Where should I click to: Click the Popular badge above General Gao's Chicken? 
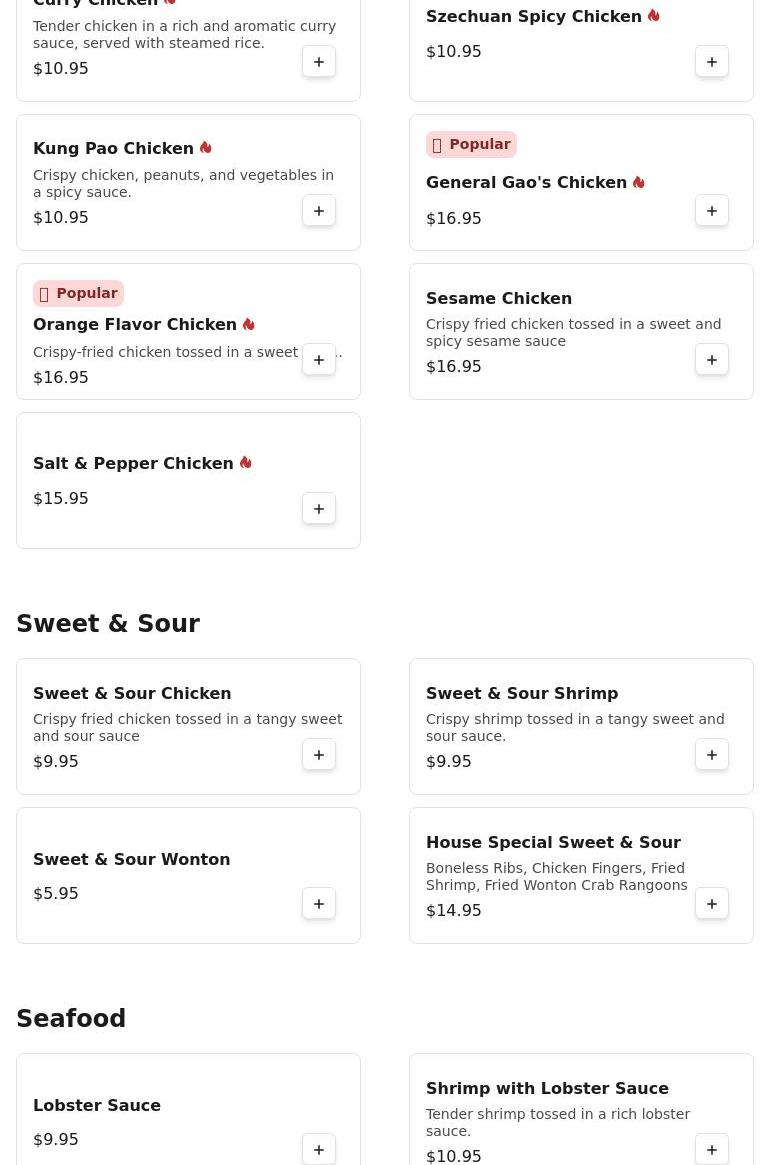pos(471,145)
